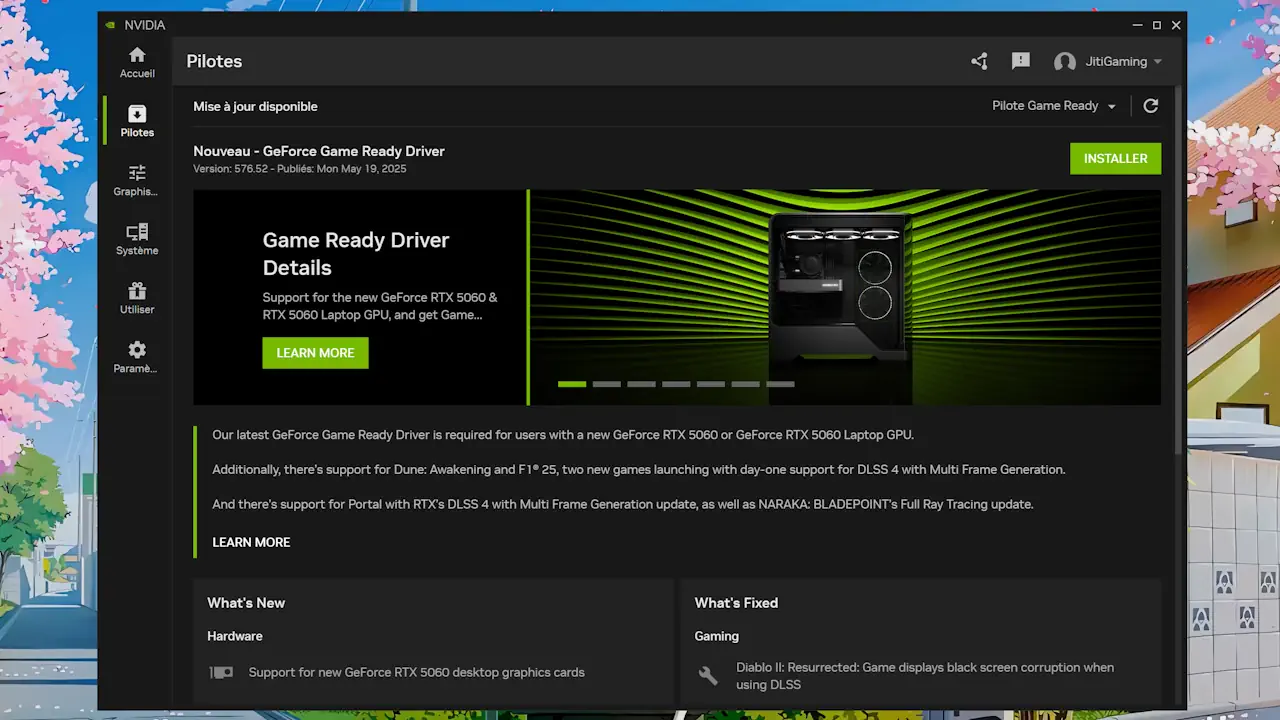Click the 'What's Fixed' heading
The image size is (1280, 720).
[x=736, y=603]
